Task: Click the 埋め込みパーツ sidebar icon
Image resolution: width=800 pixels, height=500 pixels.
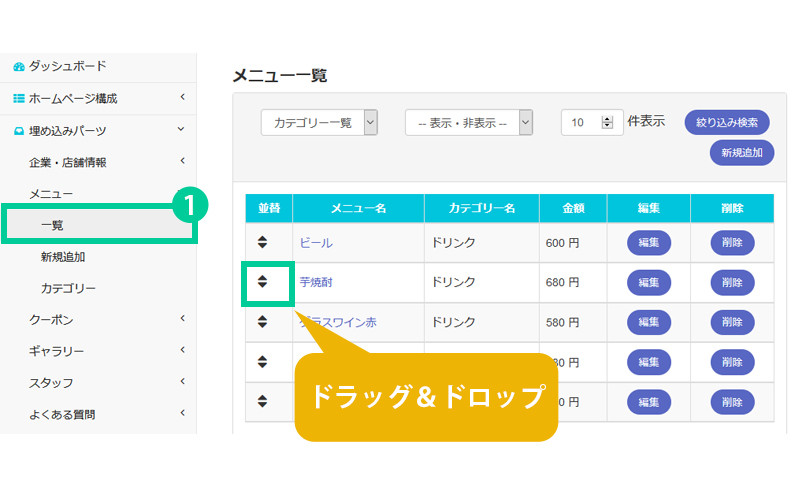Action: [18, 131]
